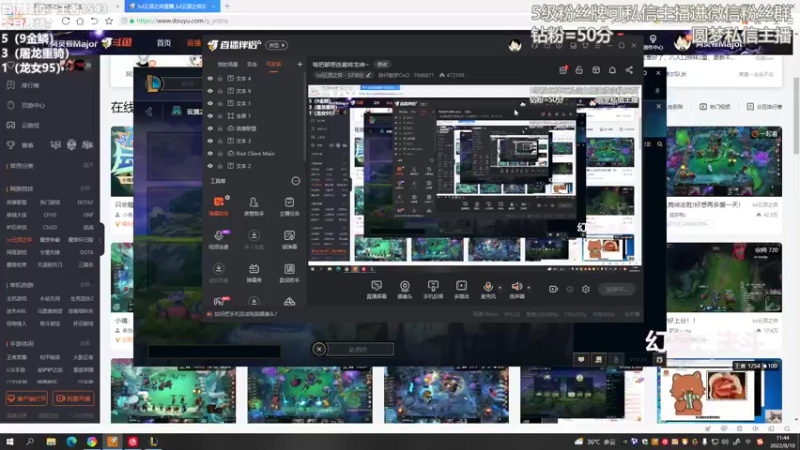Click the record video icon beside settings
The width and height of the screenshot is (800, 450).
(553, 289)
